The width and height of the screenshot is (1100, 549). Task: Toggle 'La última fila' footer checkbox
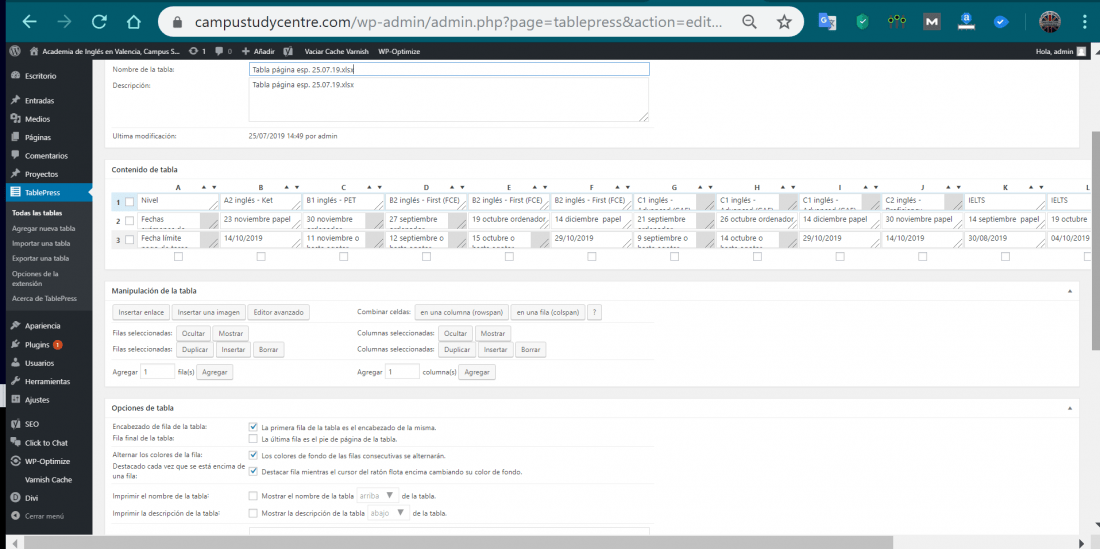[x=253, y=439]
